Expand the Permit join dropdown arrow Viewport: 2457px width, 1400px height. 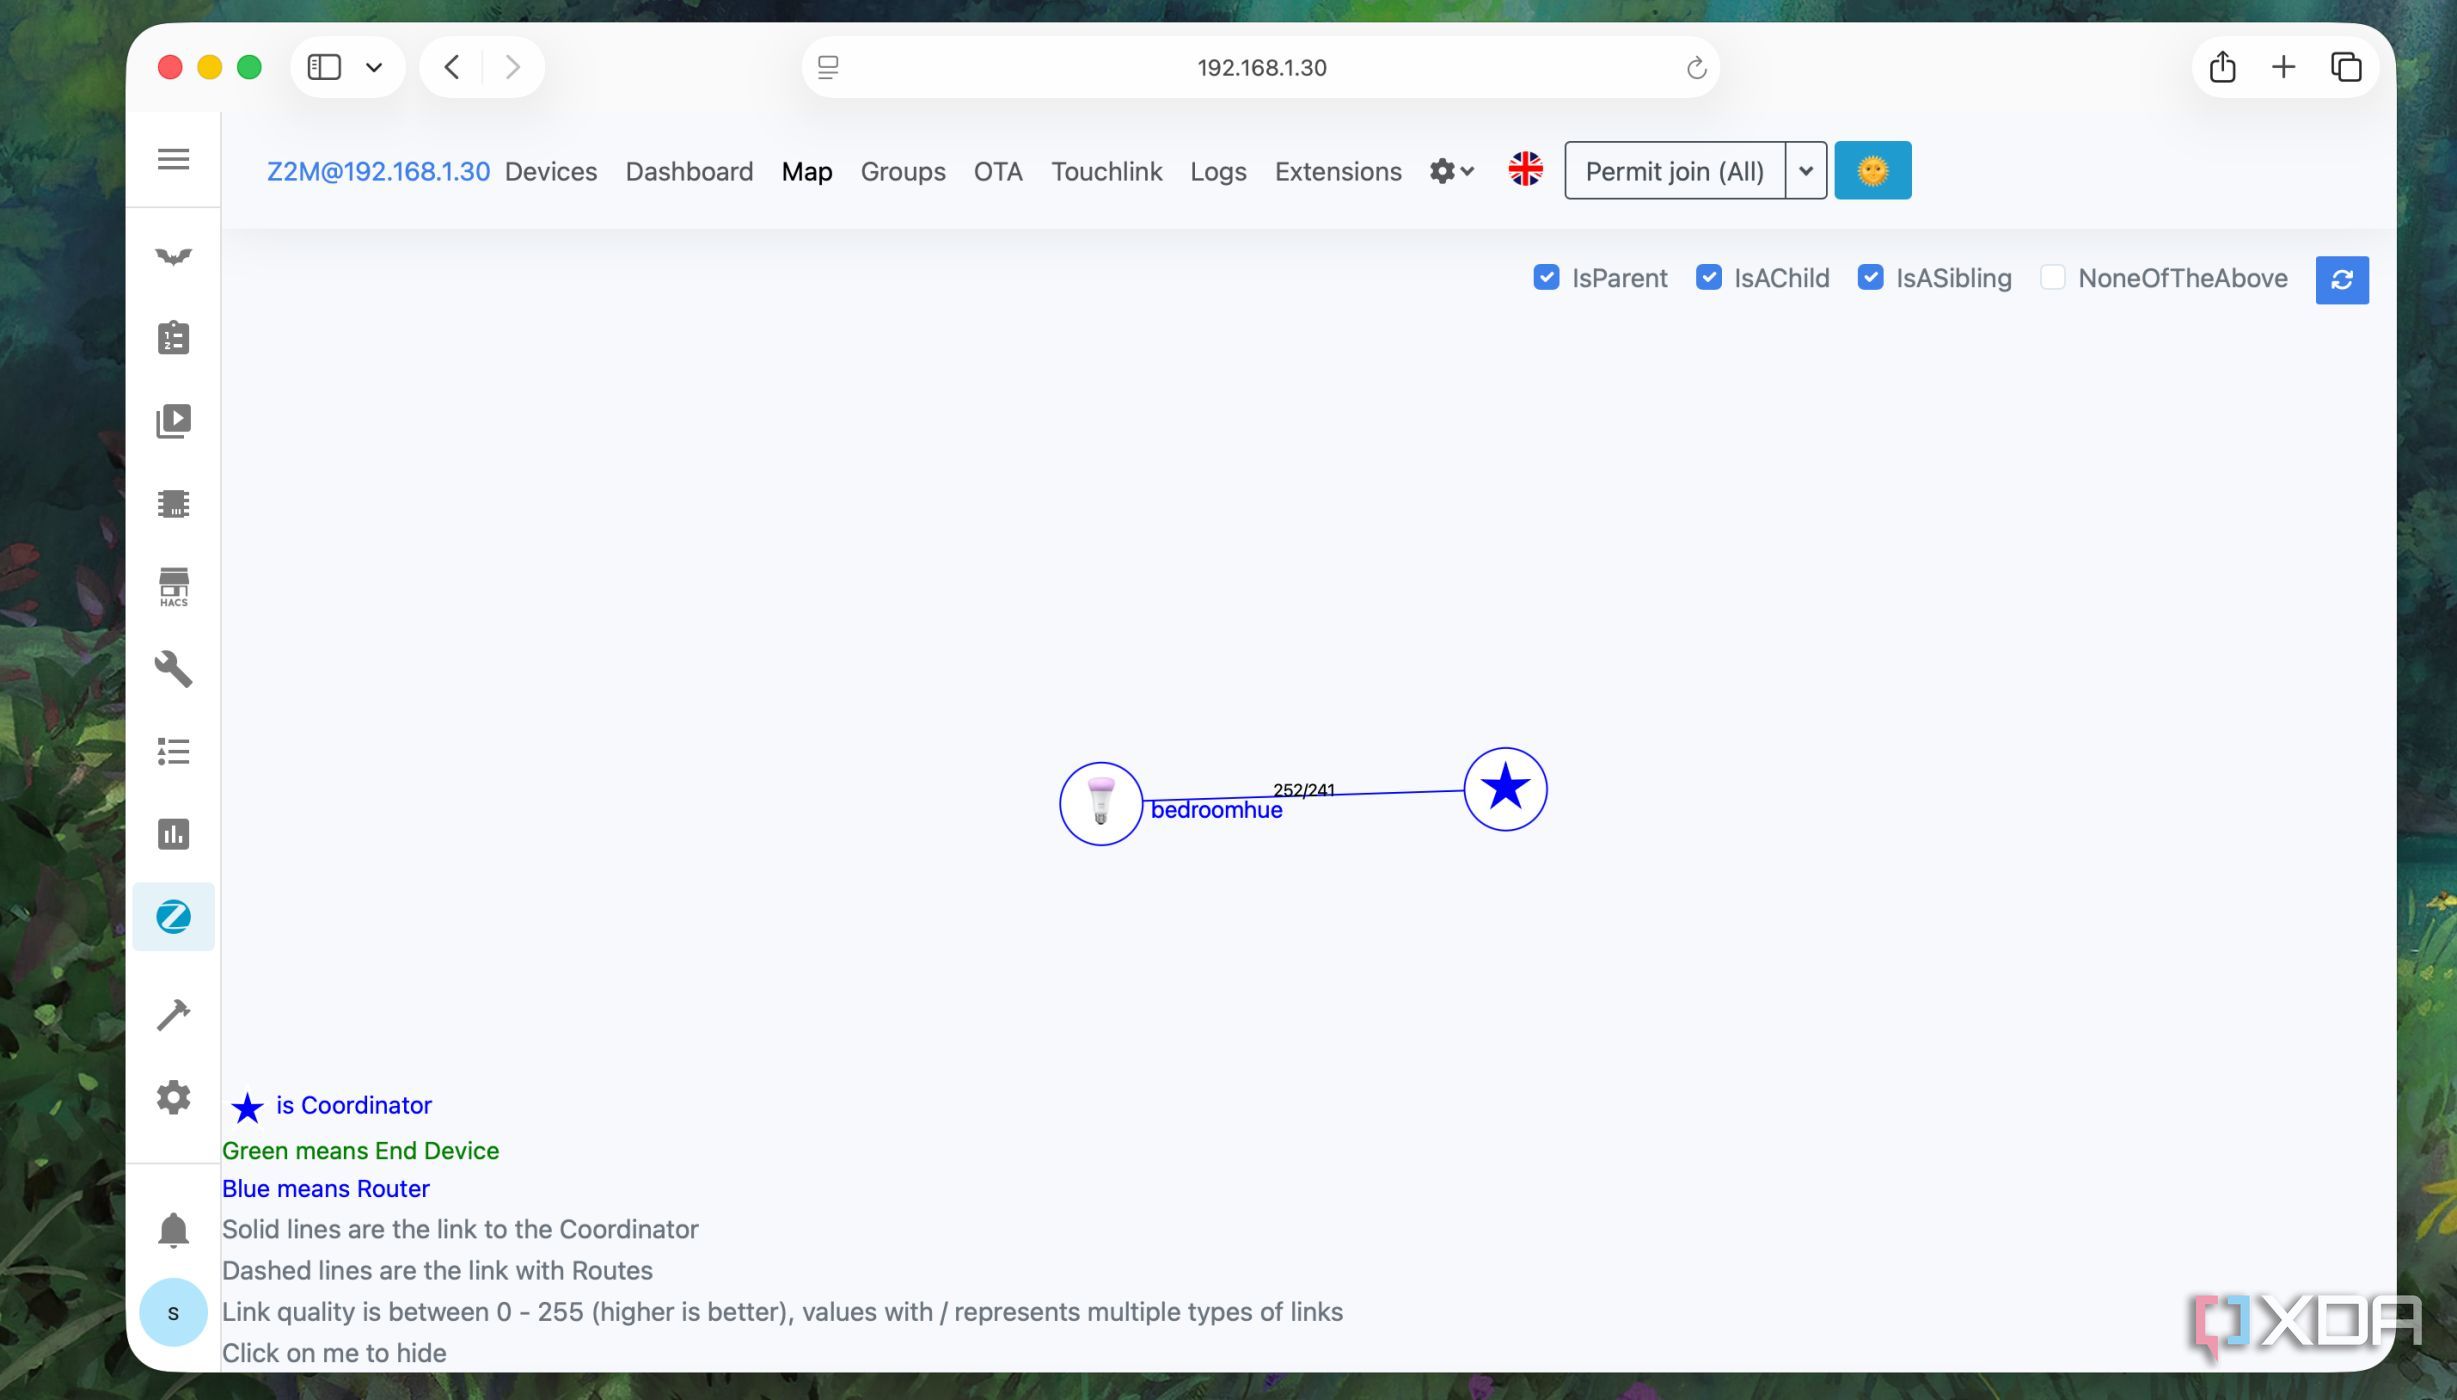[x=1805, y=170]
